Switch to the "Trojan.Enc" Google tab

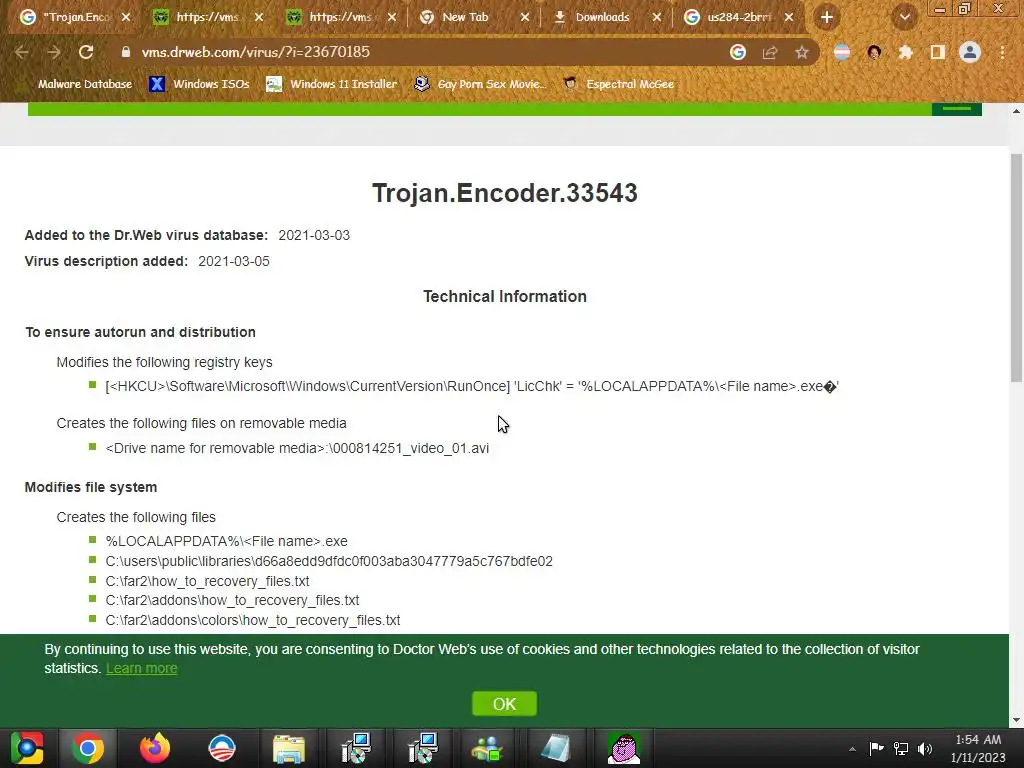tap(74, 18)
